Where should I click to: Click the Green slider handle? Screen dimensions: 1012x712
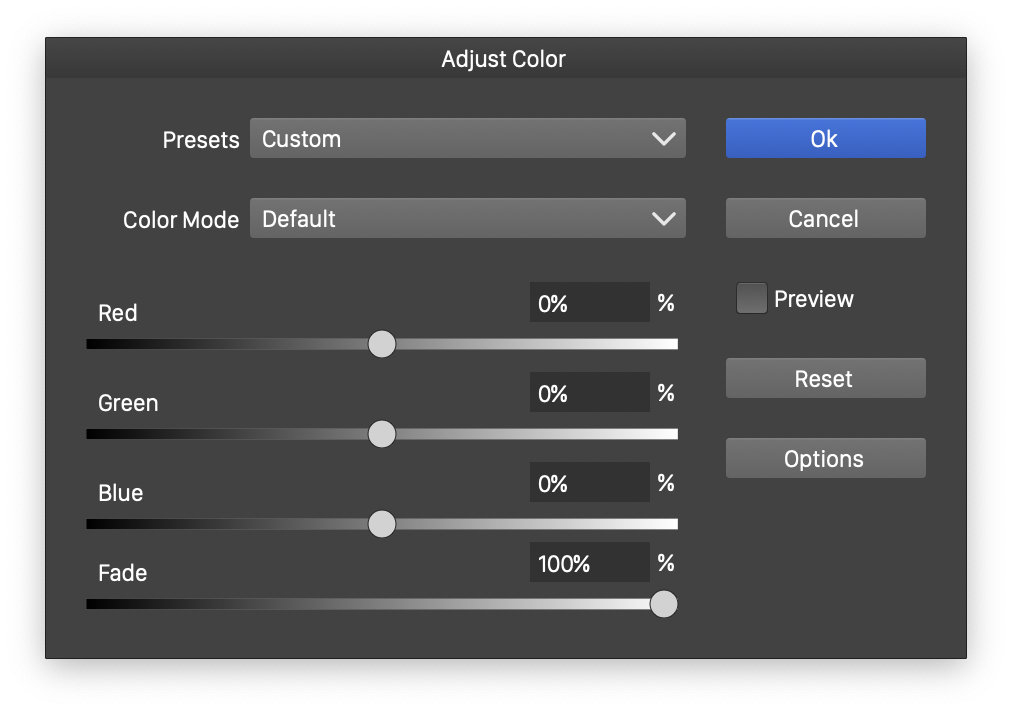click(x=382, y=434)
